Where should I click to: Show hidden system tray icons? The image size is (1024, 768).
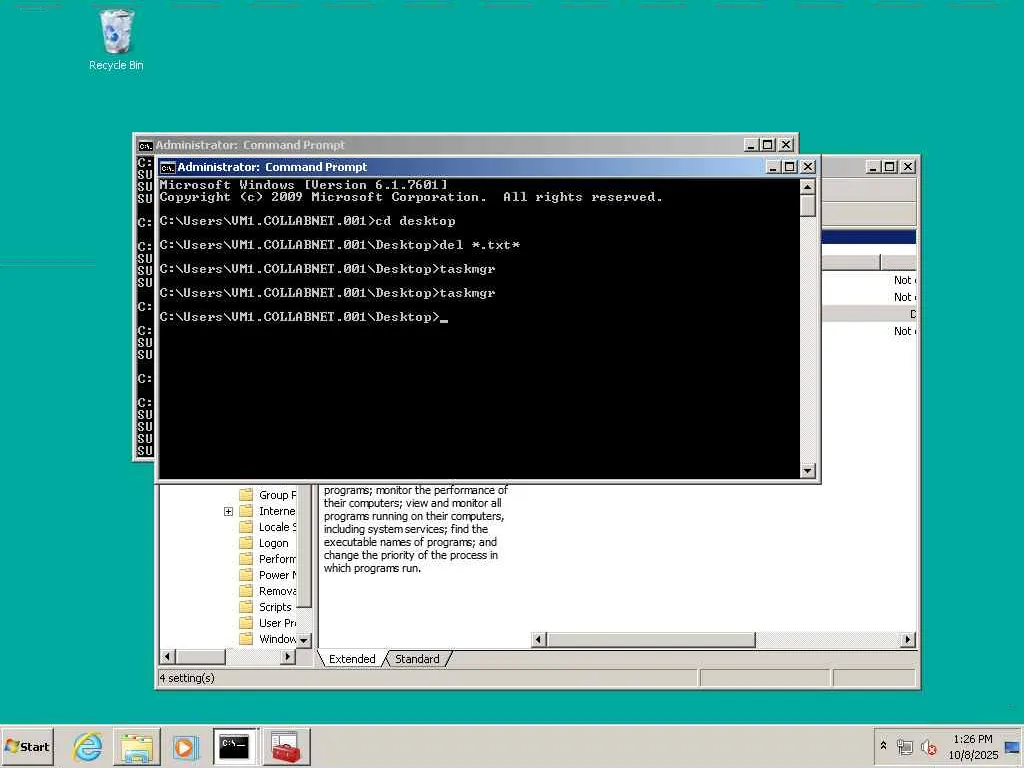883,745
